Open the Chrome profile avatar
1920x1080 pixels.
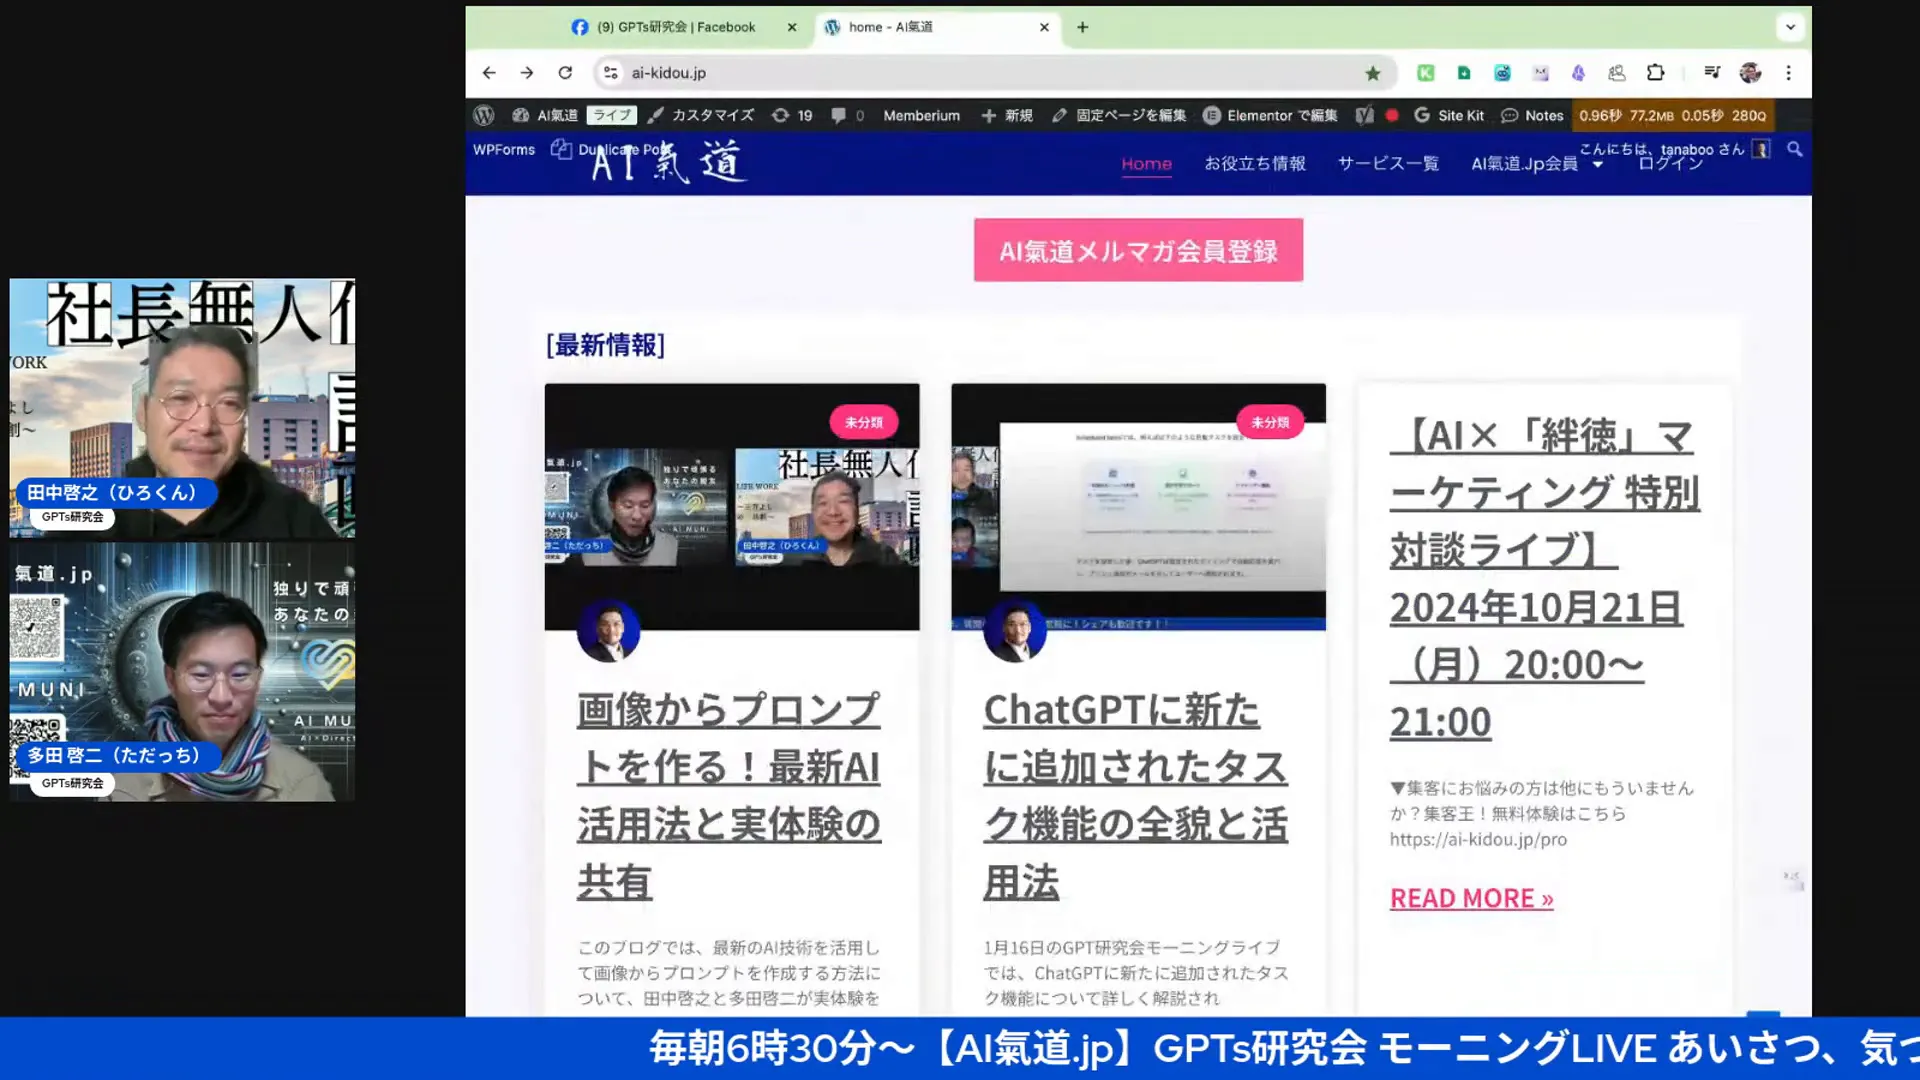coord(1750,73)
